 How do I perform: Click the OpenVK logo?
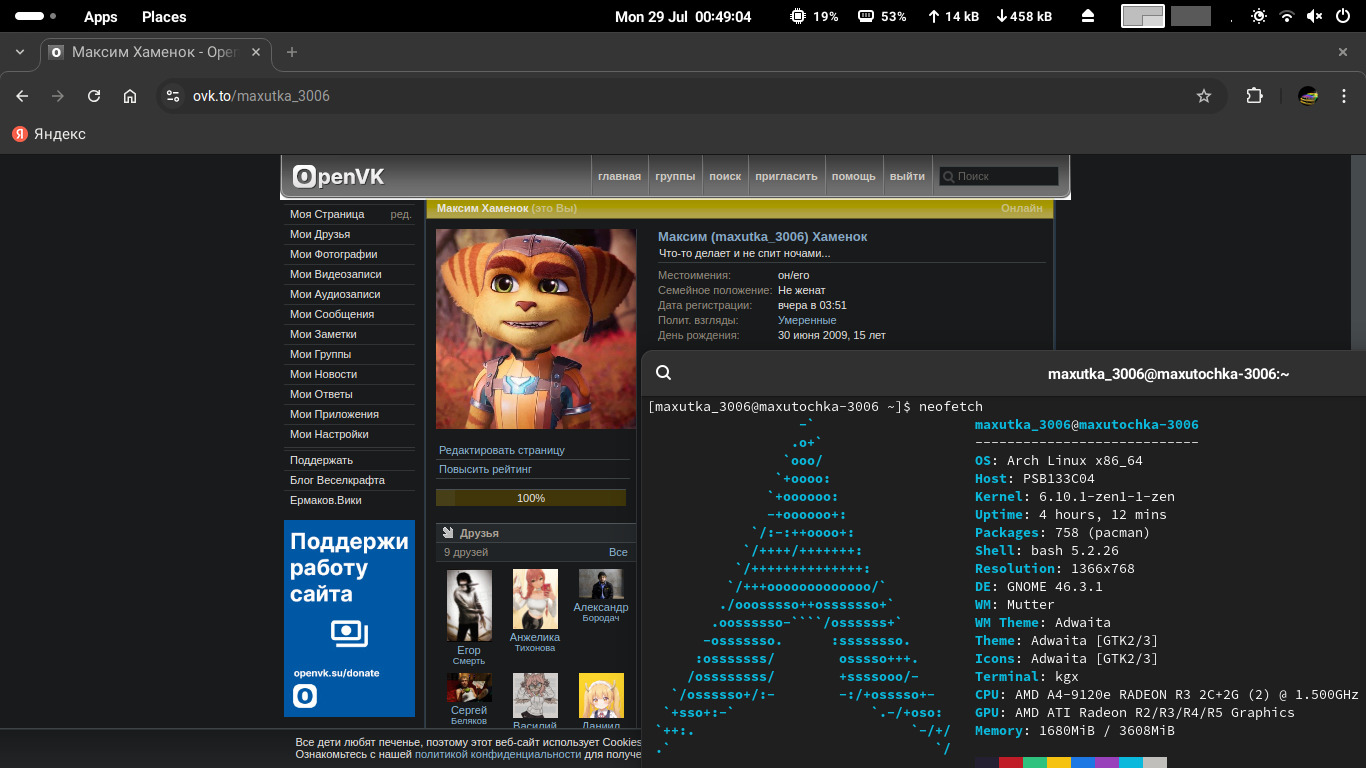(x=338, y=177)
